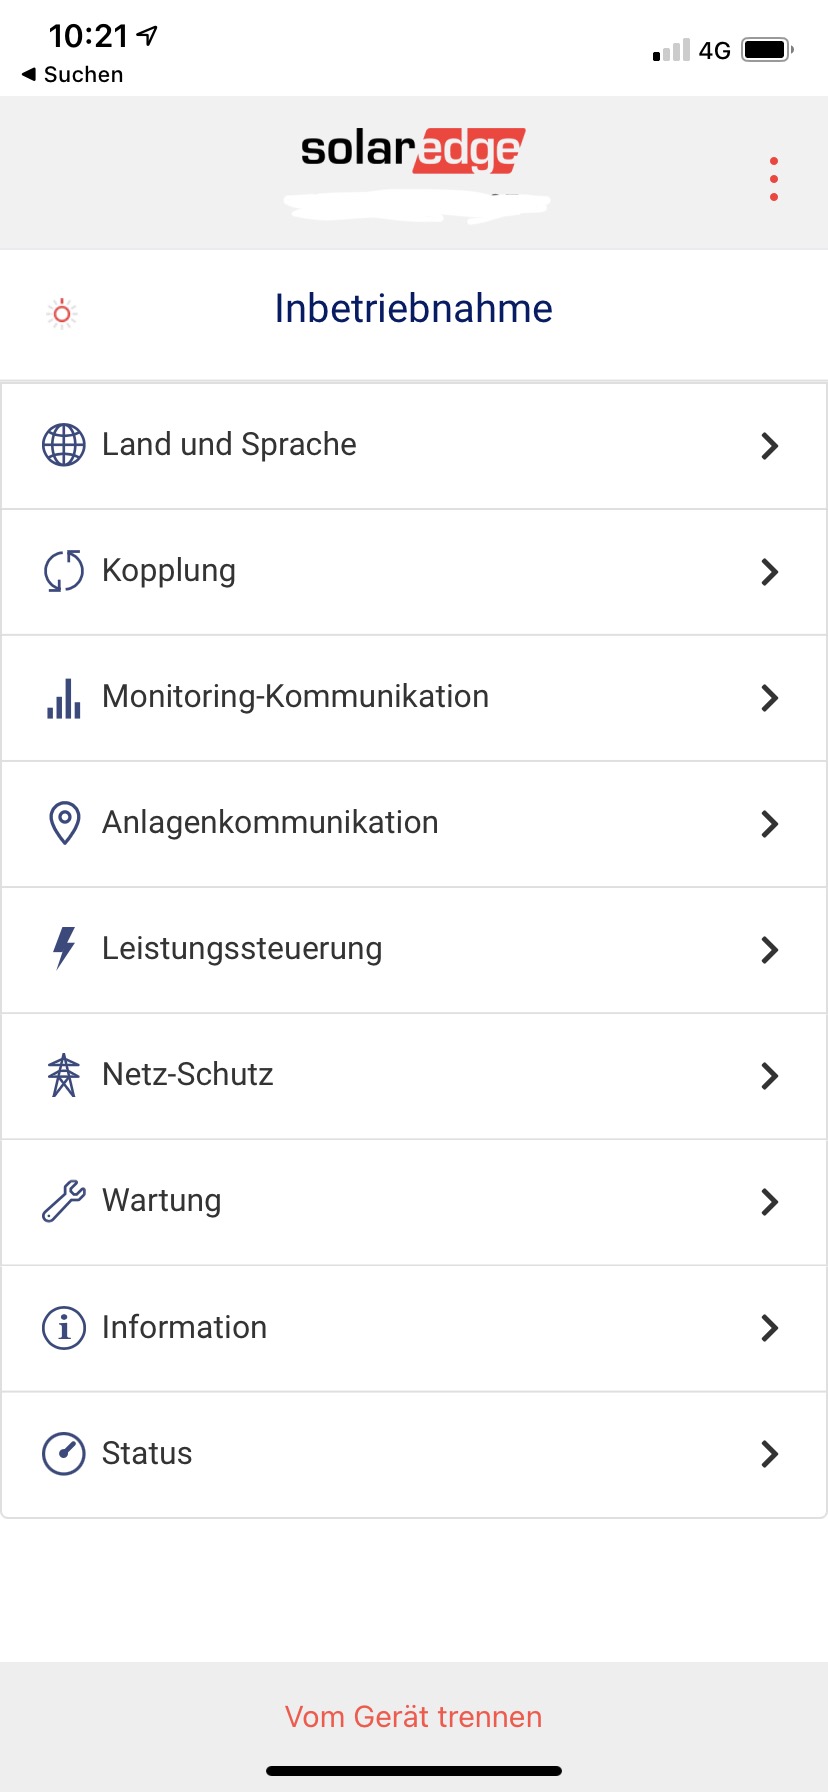Expand Status using its chevron arrow
This screenshot has height=1792, width=828.
pos(769,1454)
